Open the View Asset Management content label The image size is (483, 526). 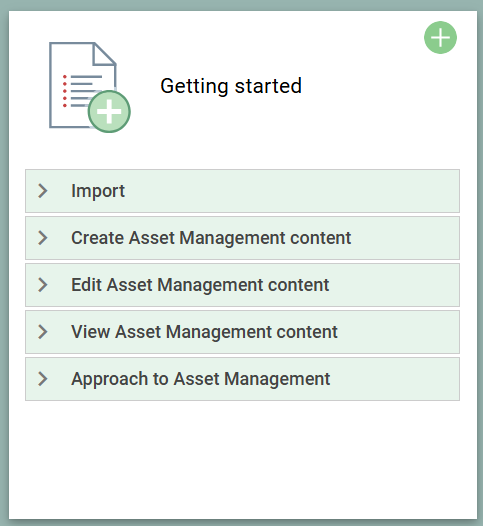[x=204, y=332]
